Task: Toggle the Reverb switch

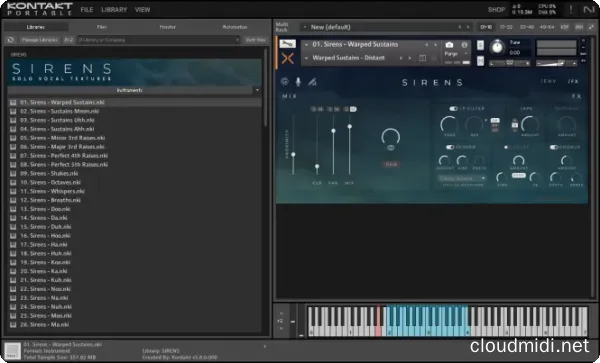Action: (450, 147)
